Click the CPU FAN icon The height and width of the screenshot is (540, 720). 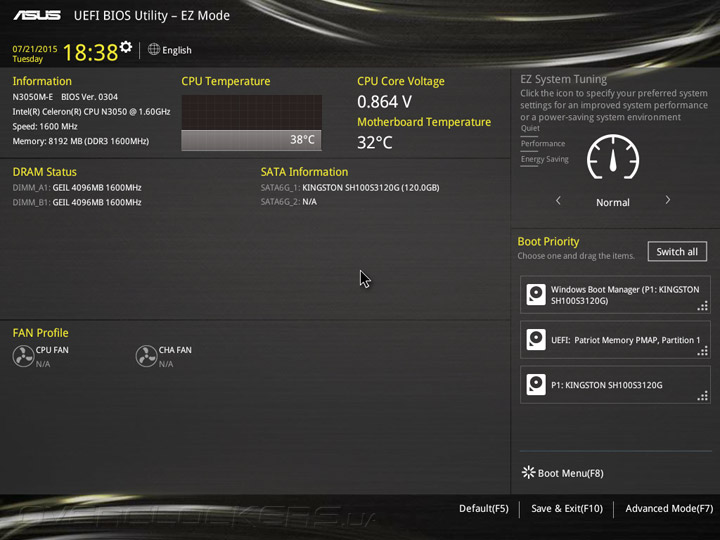pyautogui.click(x=23, y=356)
